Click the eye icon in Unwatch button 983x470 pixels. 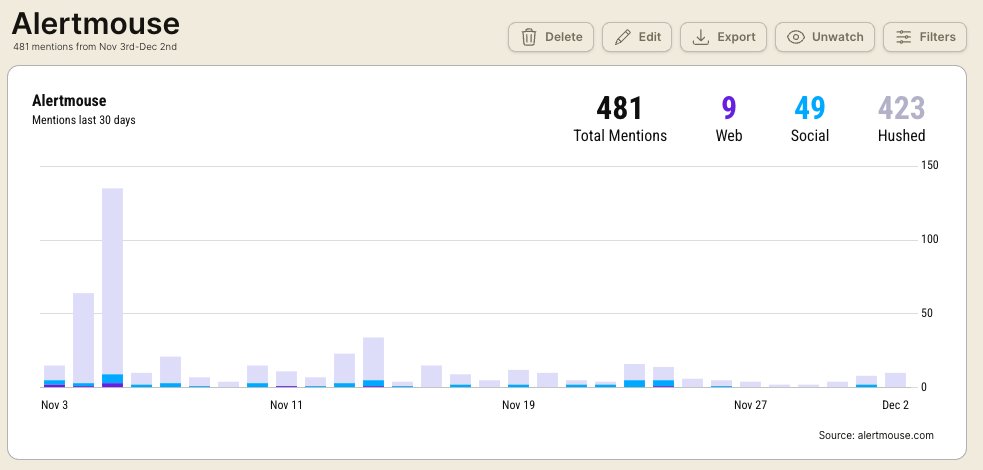pos(796,37)
